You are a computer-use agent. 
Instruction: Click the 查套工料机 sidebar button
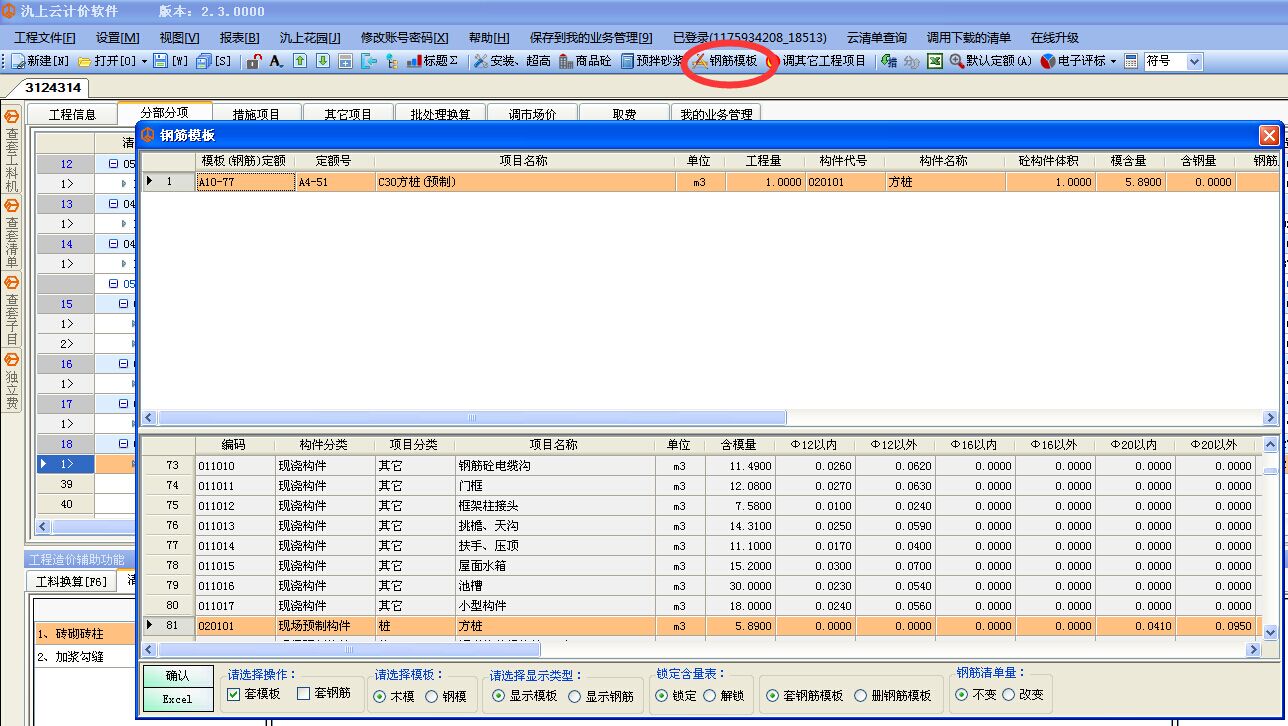[12, 151]
